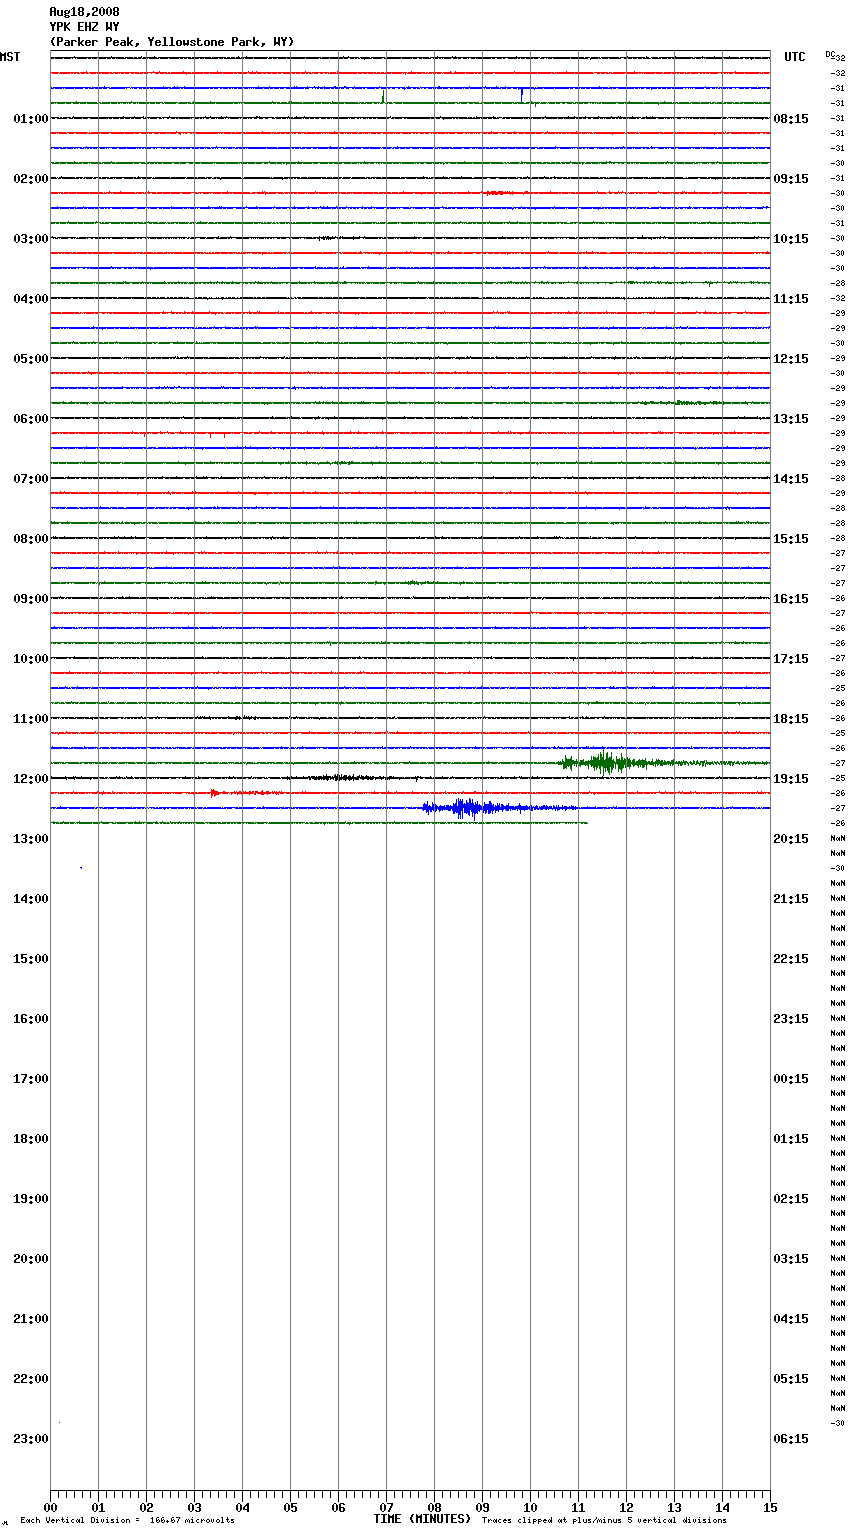The width and height of the screenshot is (850, 1534).
Task: Click the "TIME (MINUTES)" axis label
Action: click(x=422, y=1519)
